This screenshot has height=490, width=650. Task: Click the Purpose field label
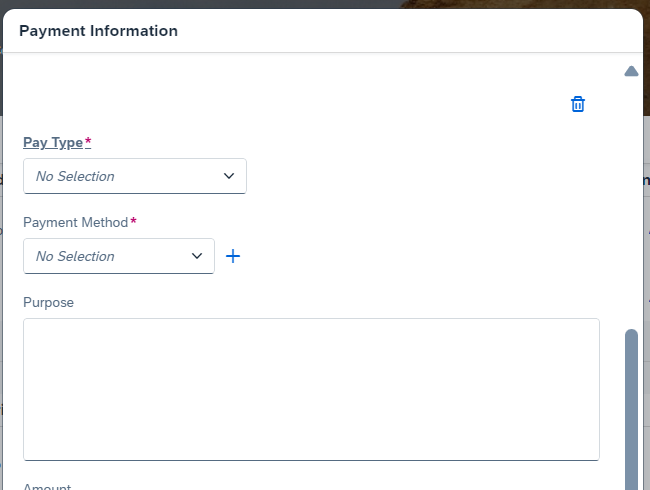(49, 303)
